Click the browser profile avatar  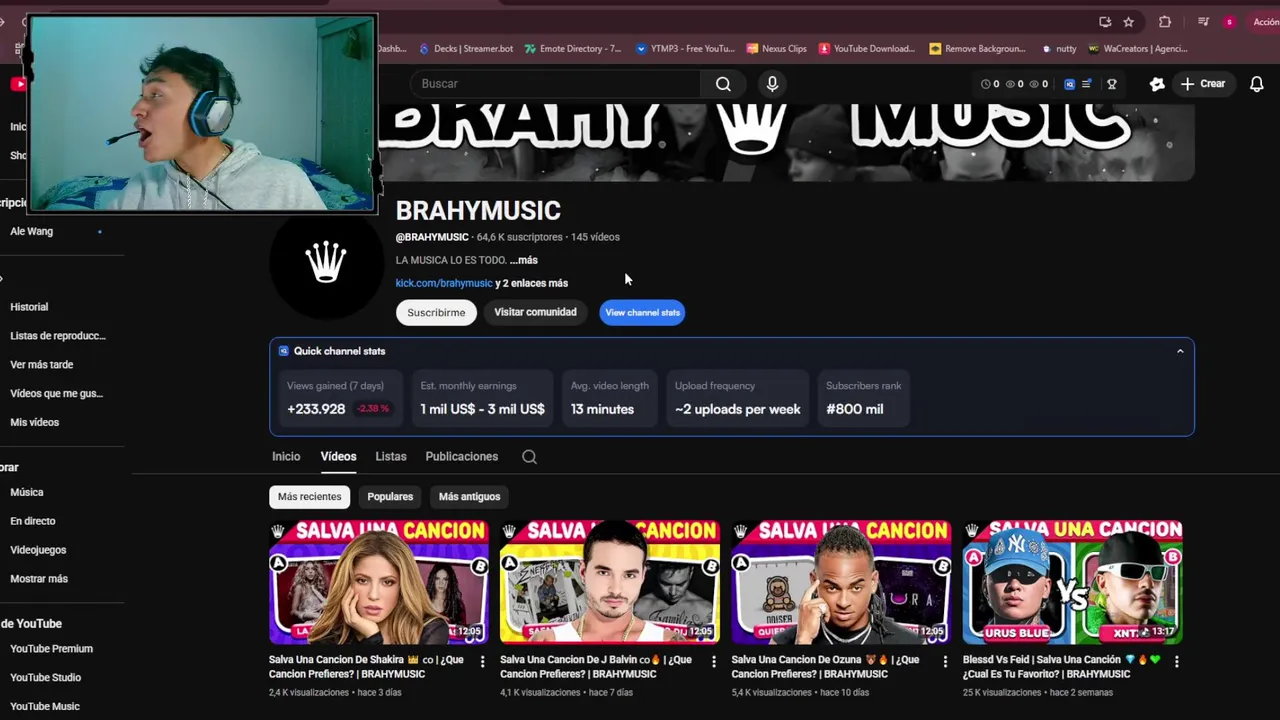click(1229, 22)
